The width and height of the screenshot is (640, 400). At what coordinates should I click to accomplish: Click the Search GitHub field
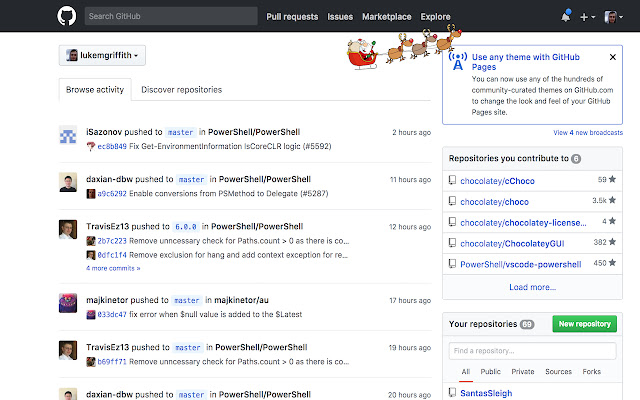coord(171,16)
